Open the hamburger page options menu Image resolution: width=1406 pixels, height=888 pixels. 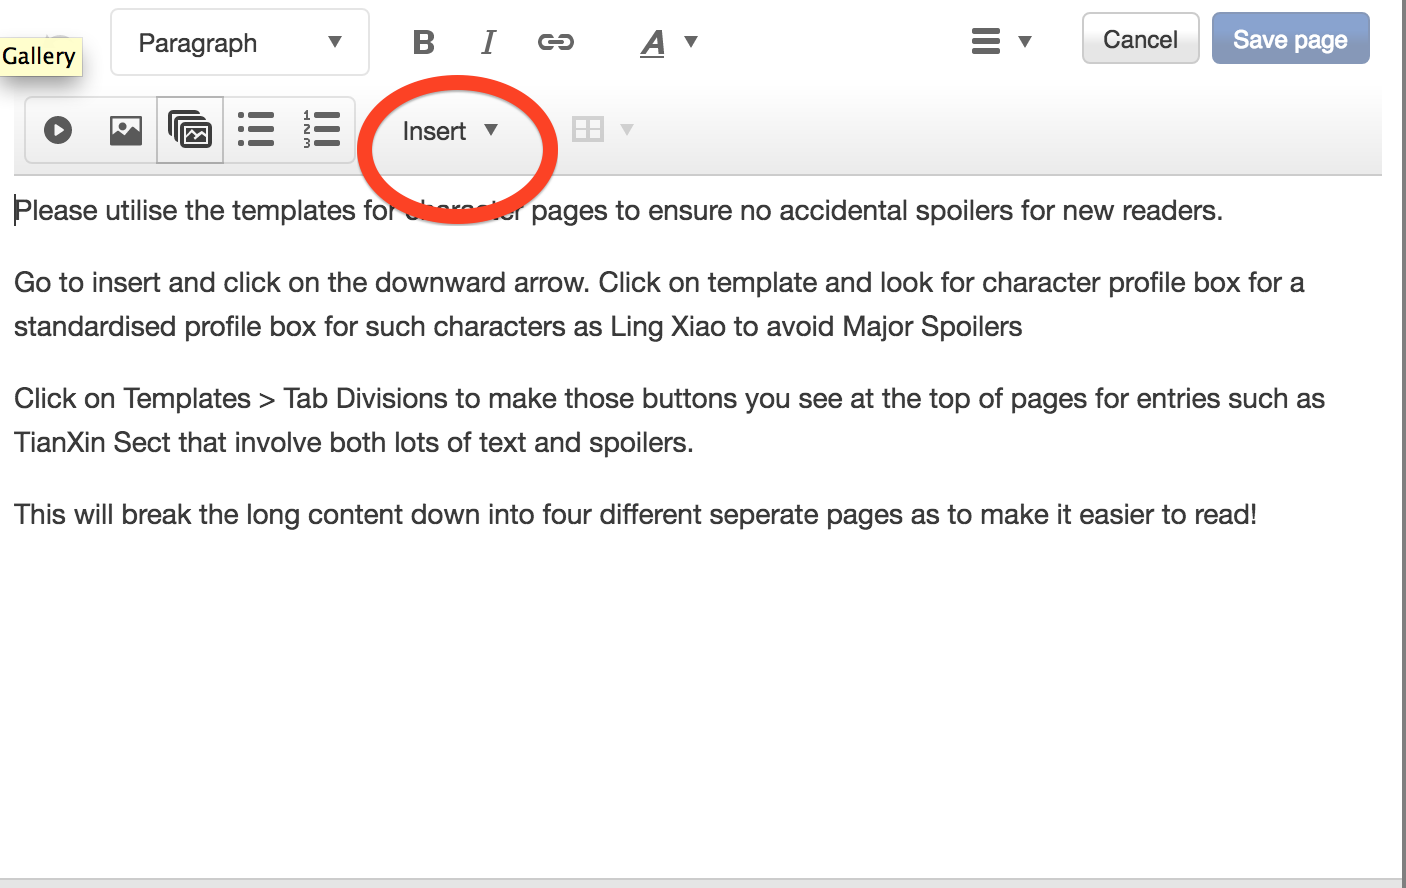1001,41
